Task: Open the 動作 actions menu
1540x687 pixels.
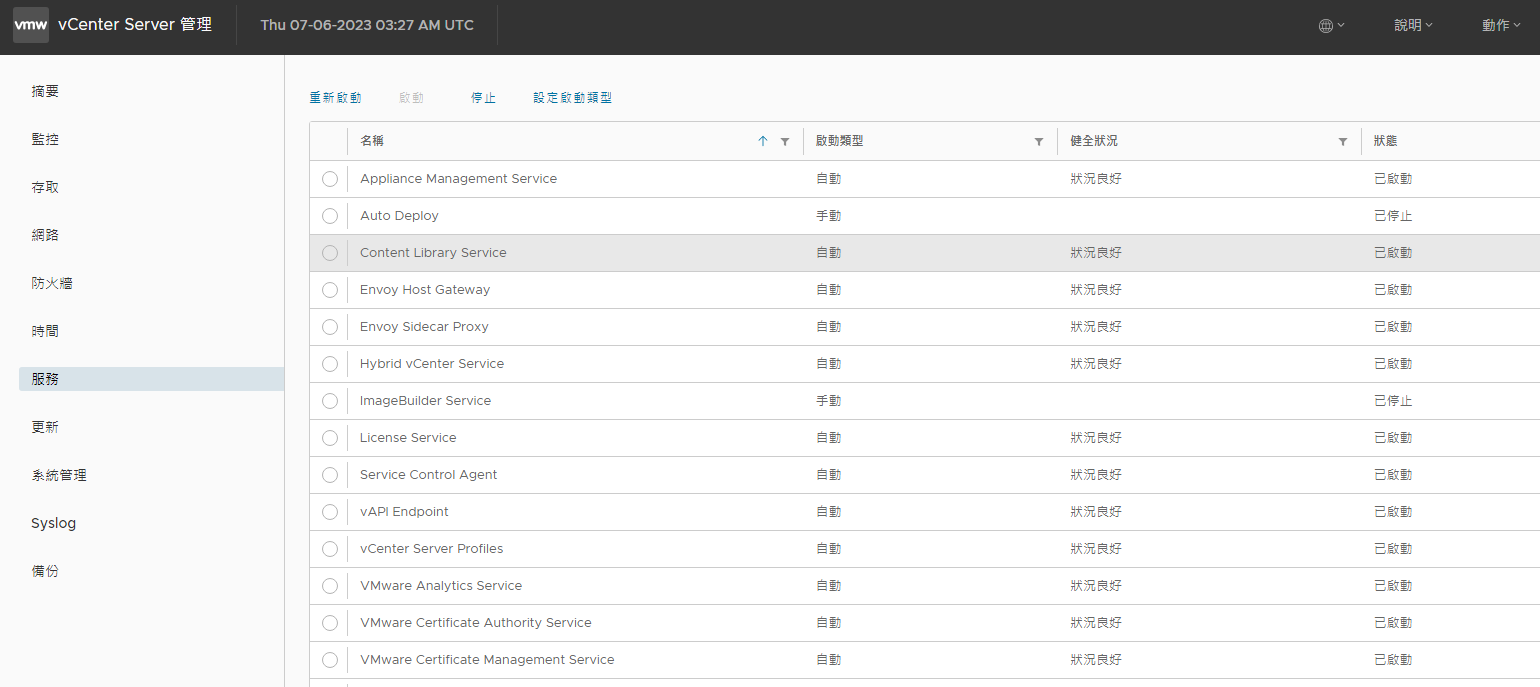Action: 1501,26
